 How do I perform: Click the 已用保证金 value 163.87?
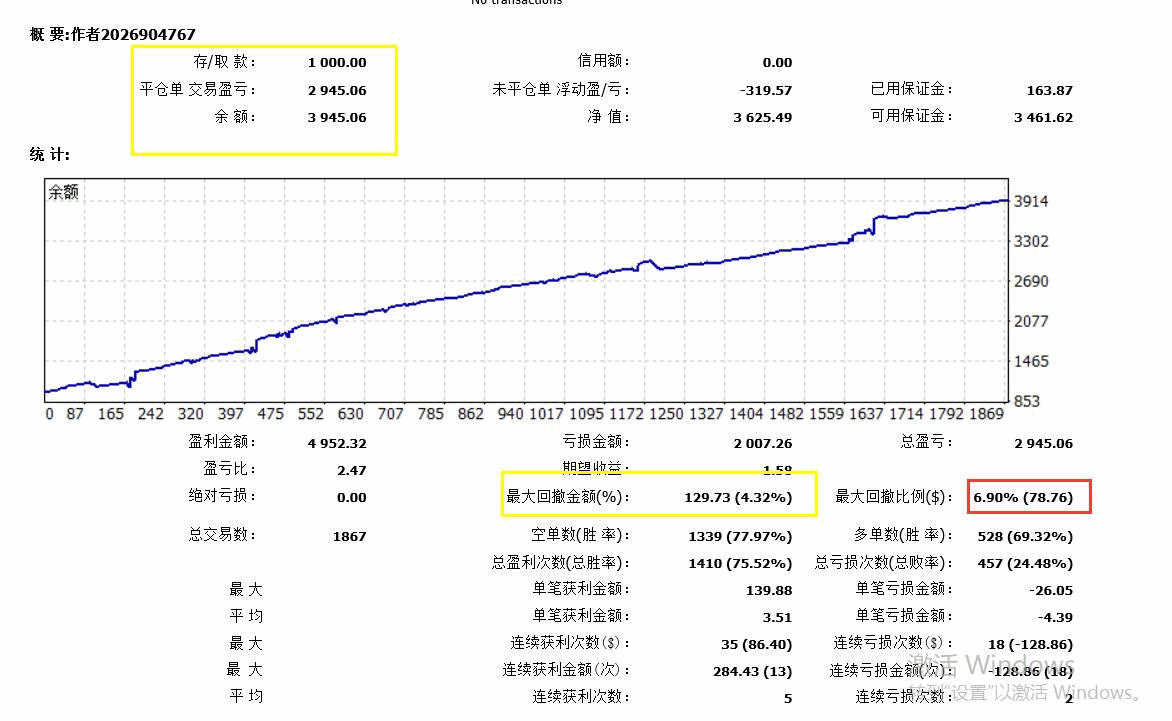tap(1049, 90)
